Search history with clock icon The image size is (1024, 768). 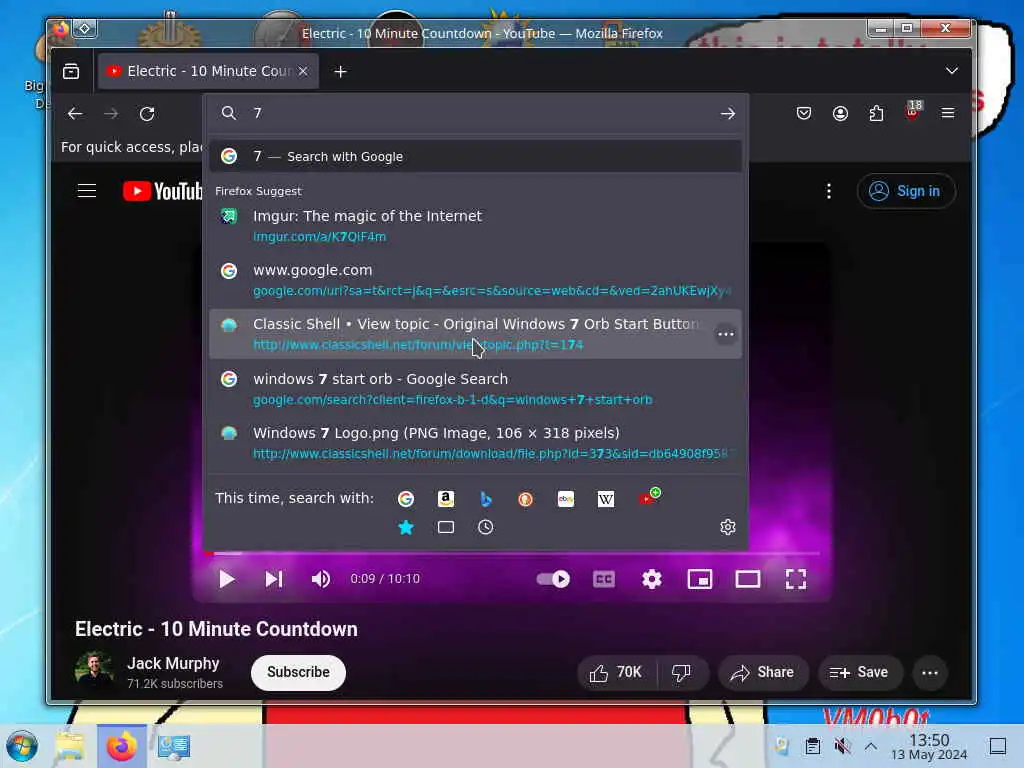(485, 527)
